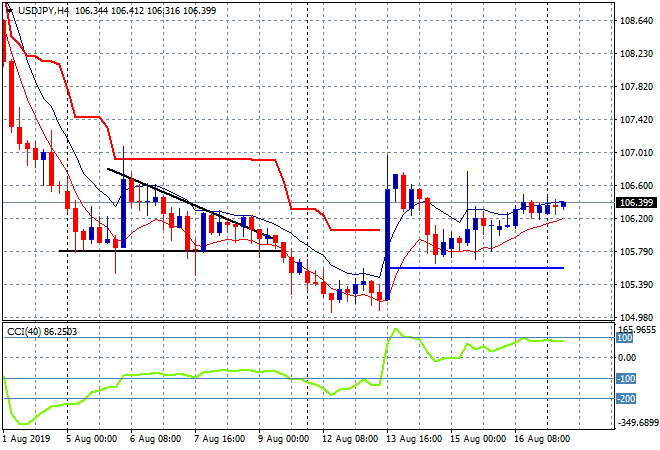Select the 106.200 price axis label
This screenshot has width=660, height=450.
[x=636, y=218]
